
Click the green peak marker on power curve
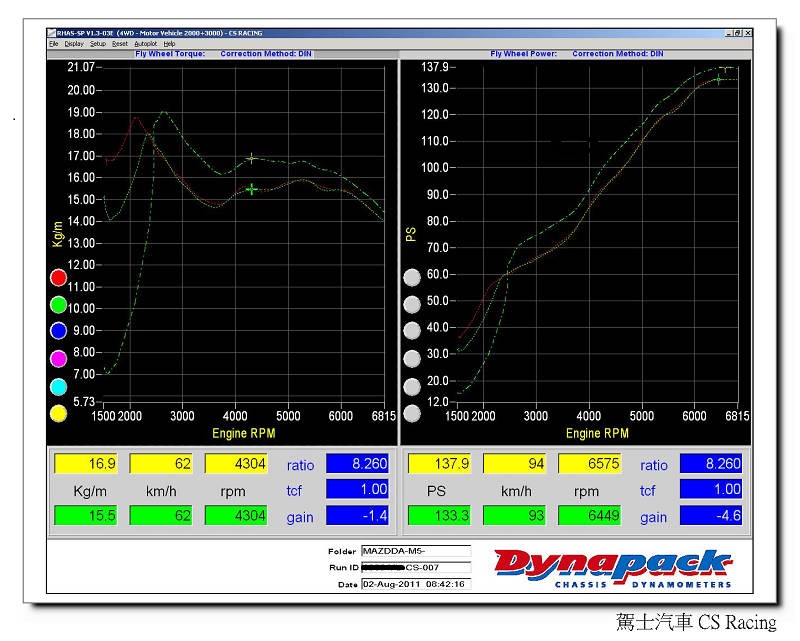point(719,80)
